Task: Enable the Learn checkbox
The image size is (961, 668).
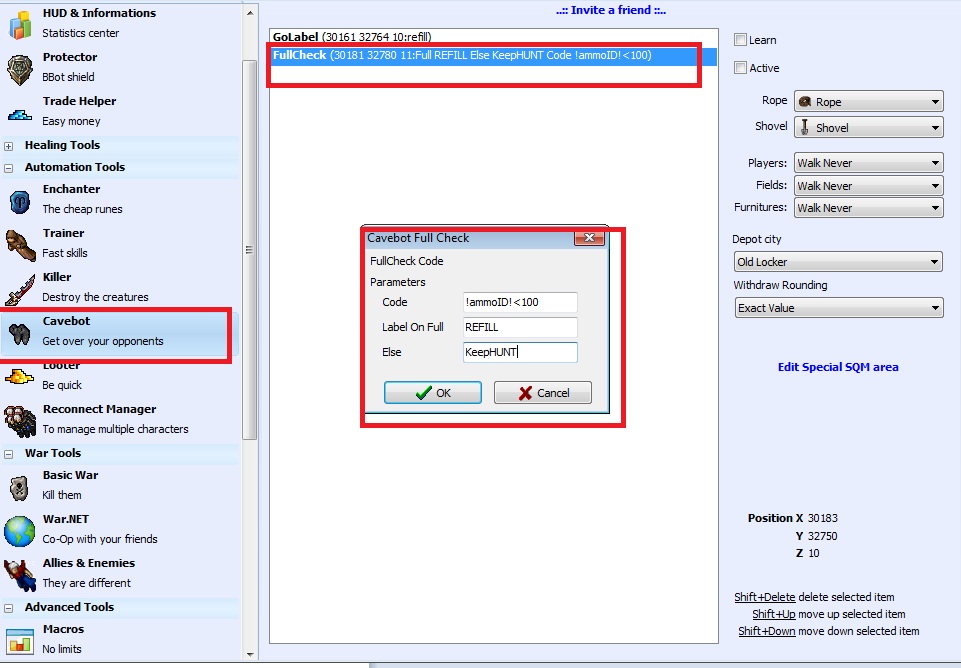Action: point(741,40)
